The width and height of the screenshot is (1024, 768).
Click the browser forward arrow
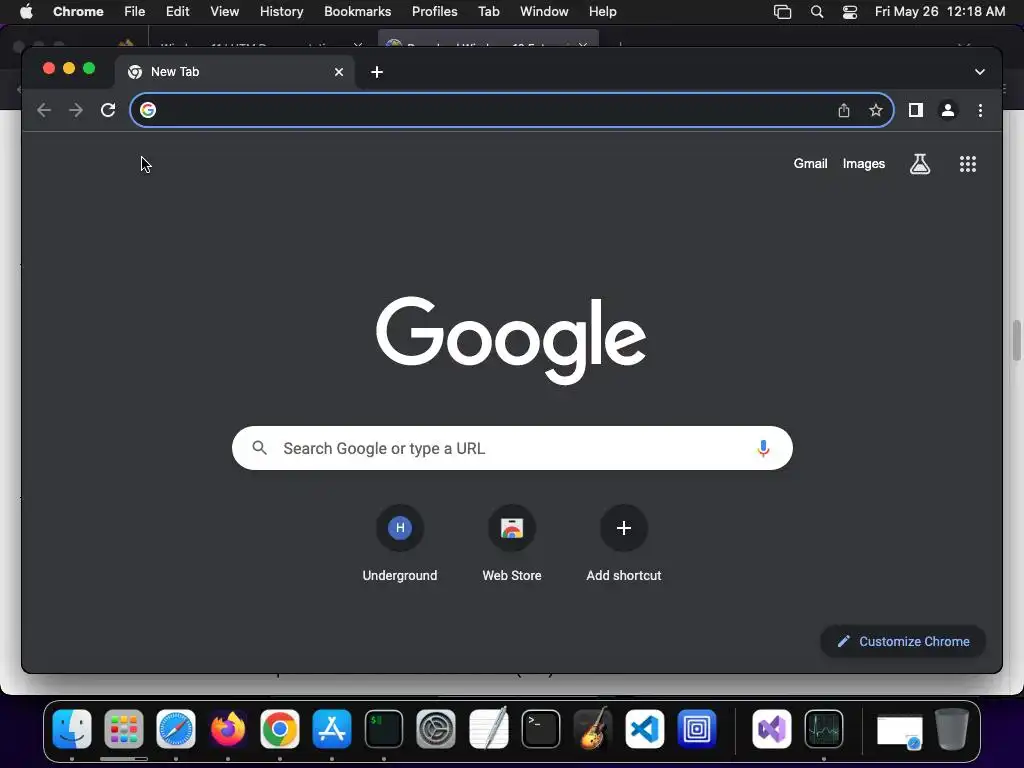tap(76, 110)
